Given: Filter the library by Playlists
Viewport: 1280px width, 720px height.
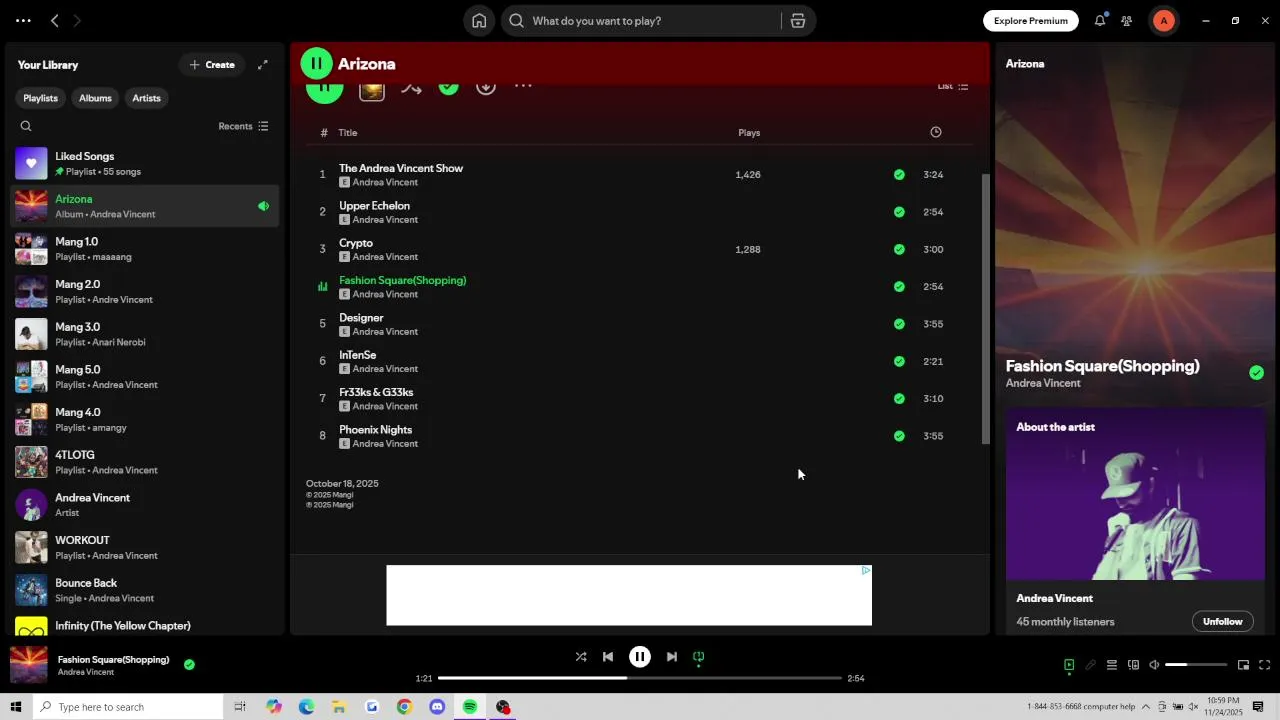Looking at the screenshot, I should [40, 98].
